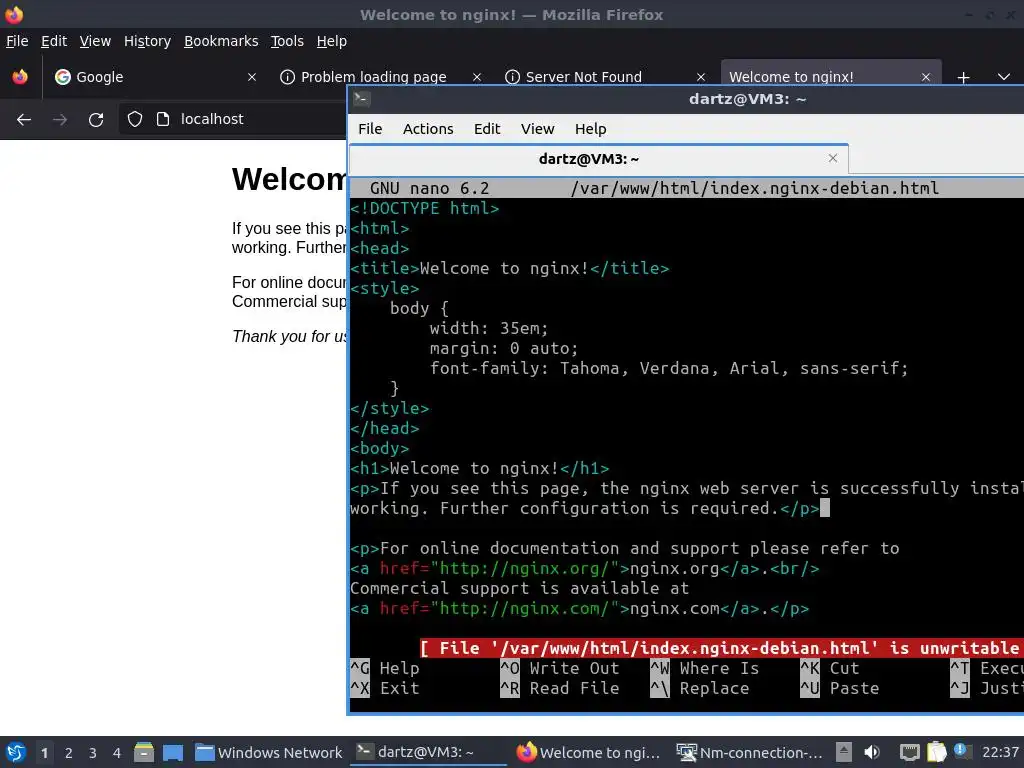Viewport: 1024px width, 768px height.
Task: Open update notifier tray icon
Action: 961,750
